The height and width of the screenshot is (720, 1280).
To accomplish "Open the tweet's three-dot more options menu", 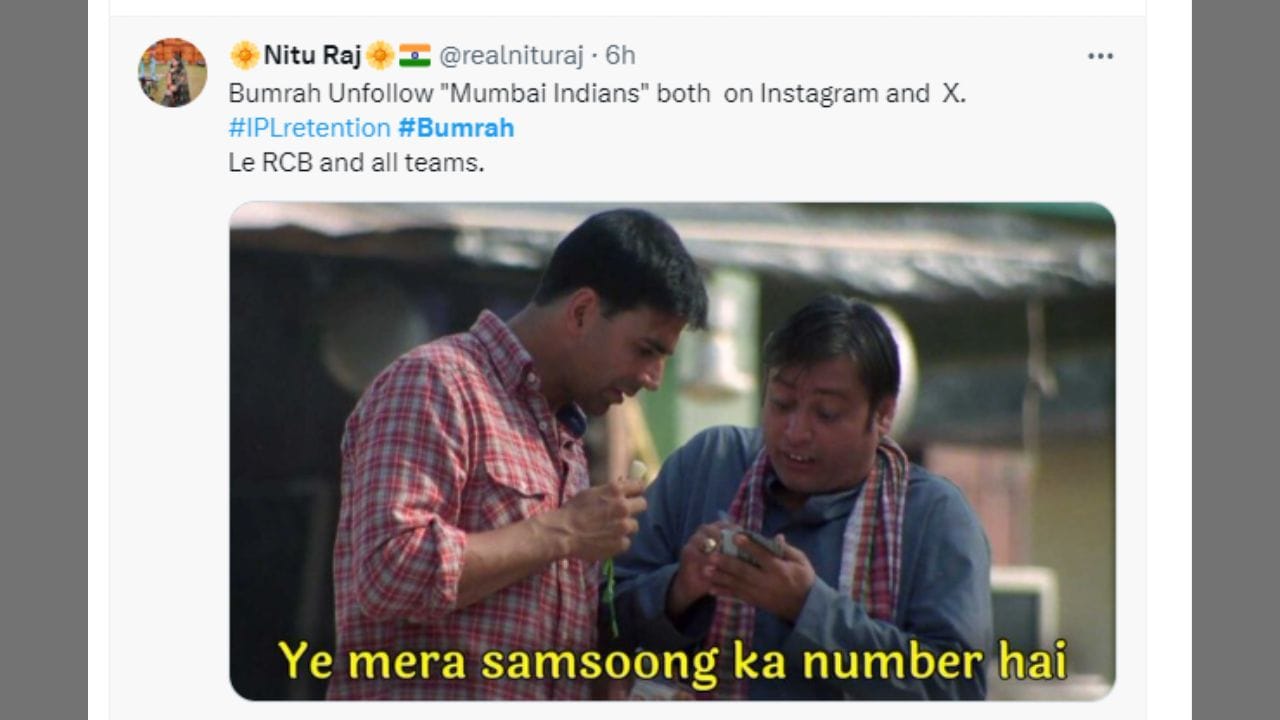I will point(1100,56).
